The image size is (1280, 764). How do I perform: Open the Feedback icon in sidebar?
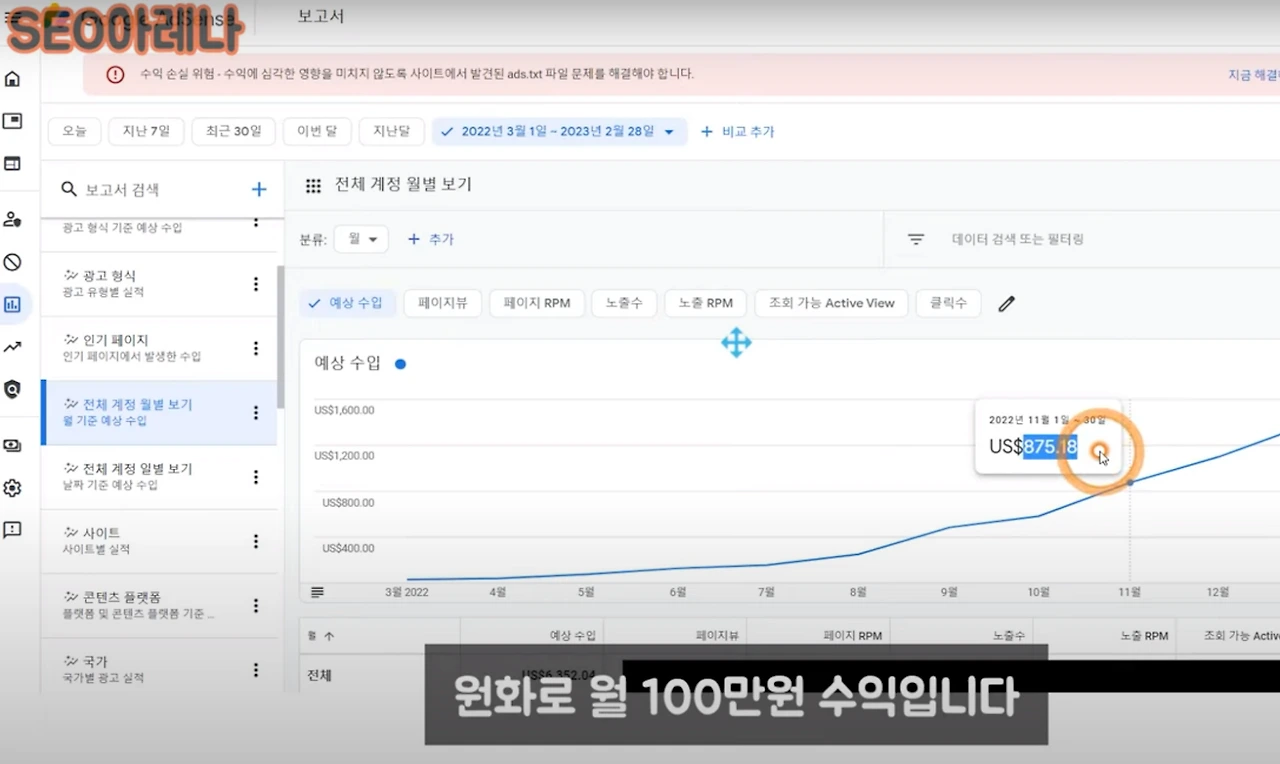point(13,530)
